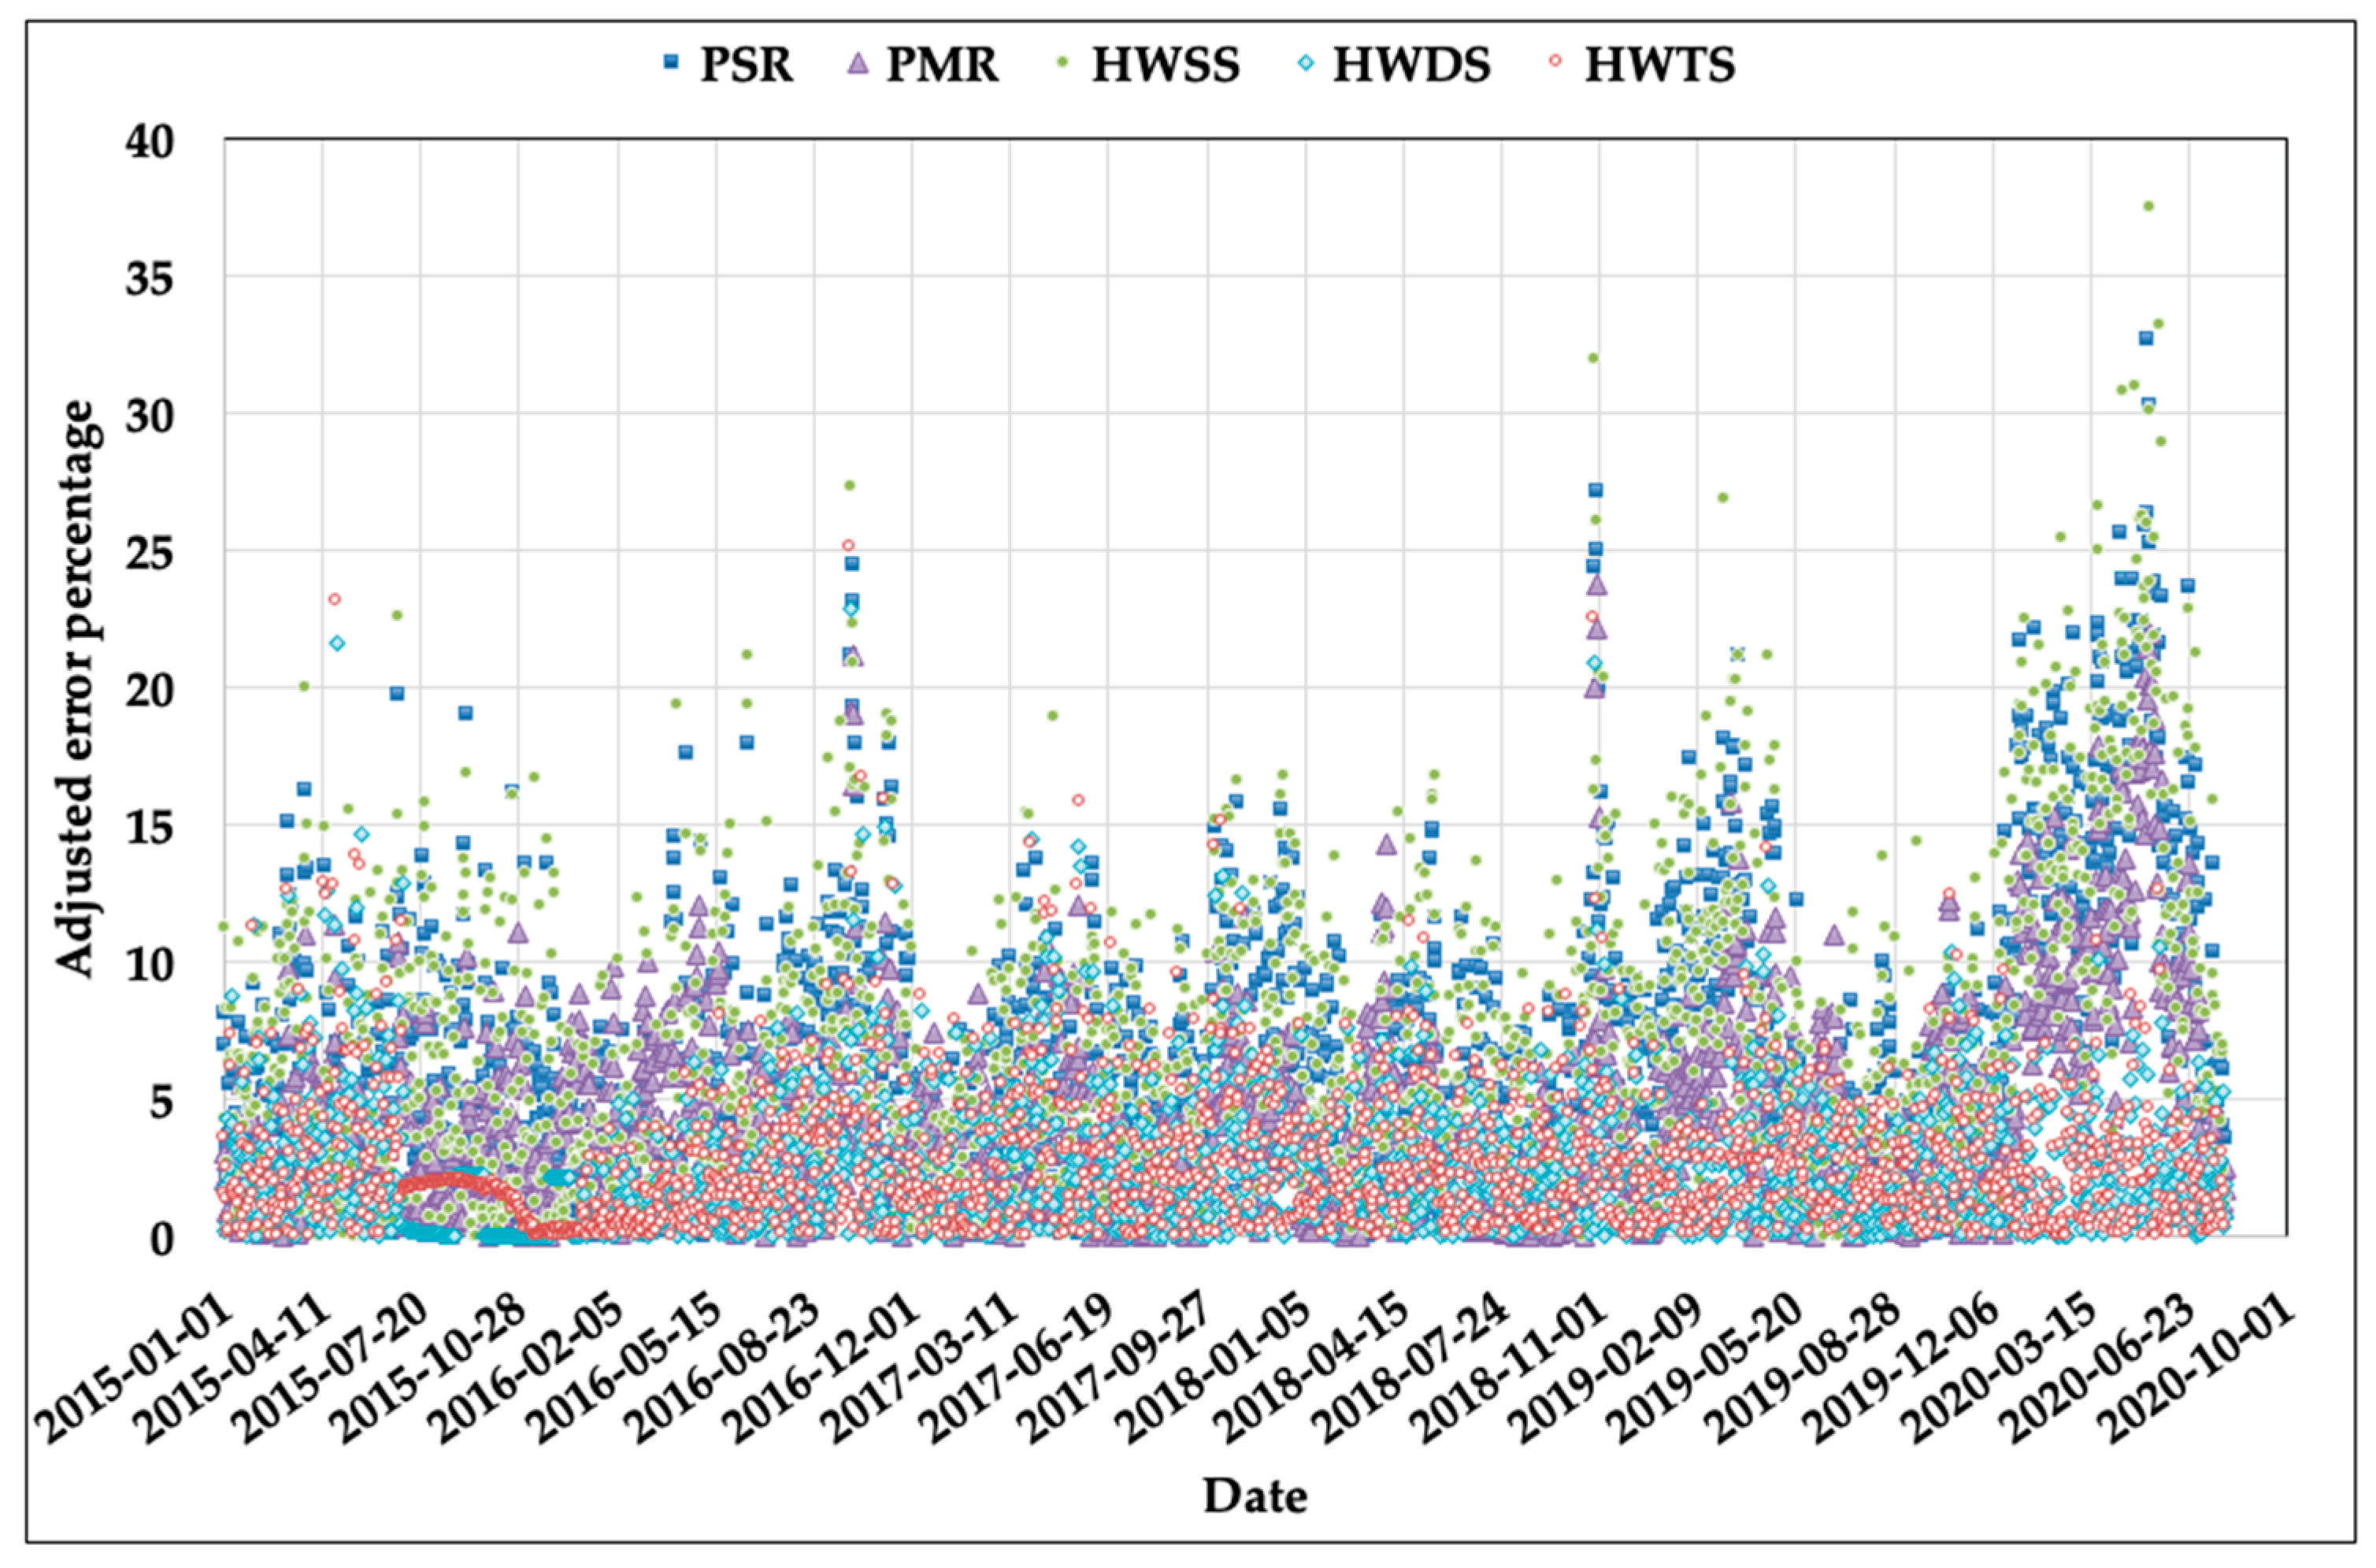Screen dimensions: 2376x1568
Task: Select the HWDS legend label text
Action: (x=1412, y=64)
